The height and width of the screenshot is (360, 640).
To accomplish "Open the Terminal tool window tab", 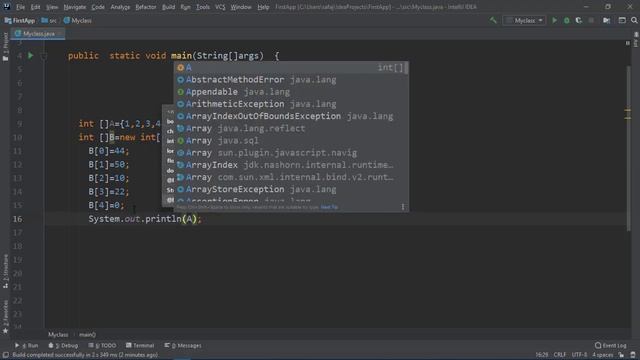I will [x=140, y=345].
